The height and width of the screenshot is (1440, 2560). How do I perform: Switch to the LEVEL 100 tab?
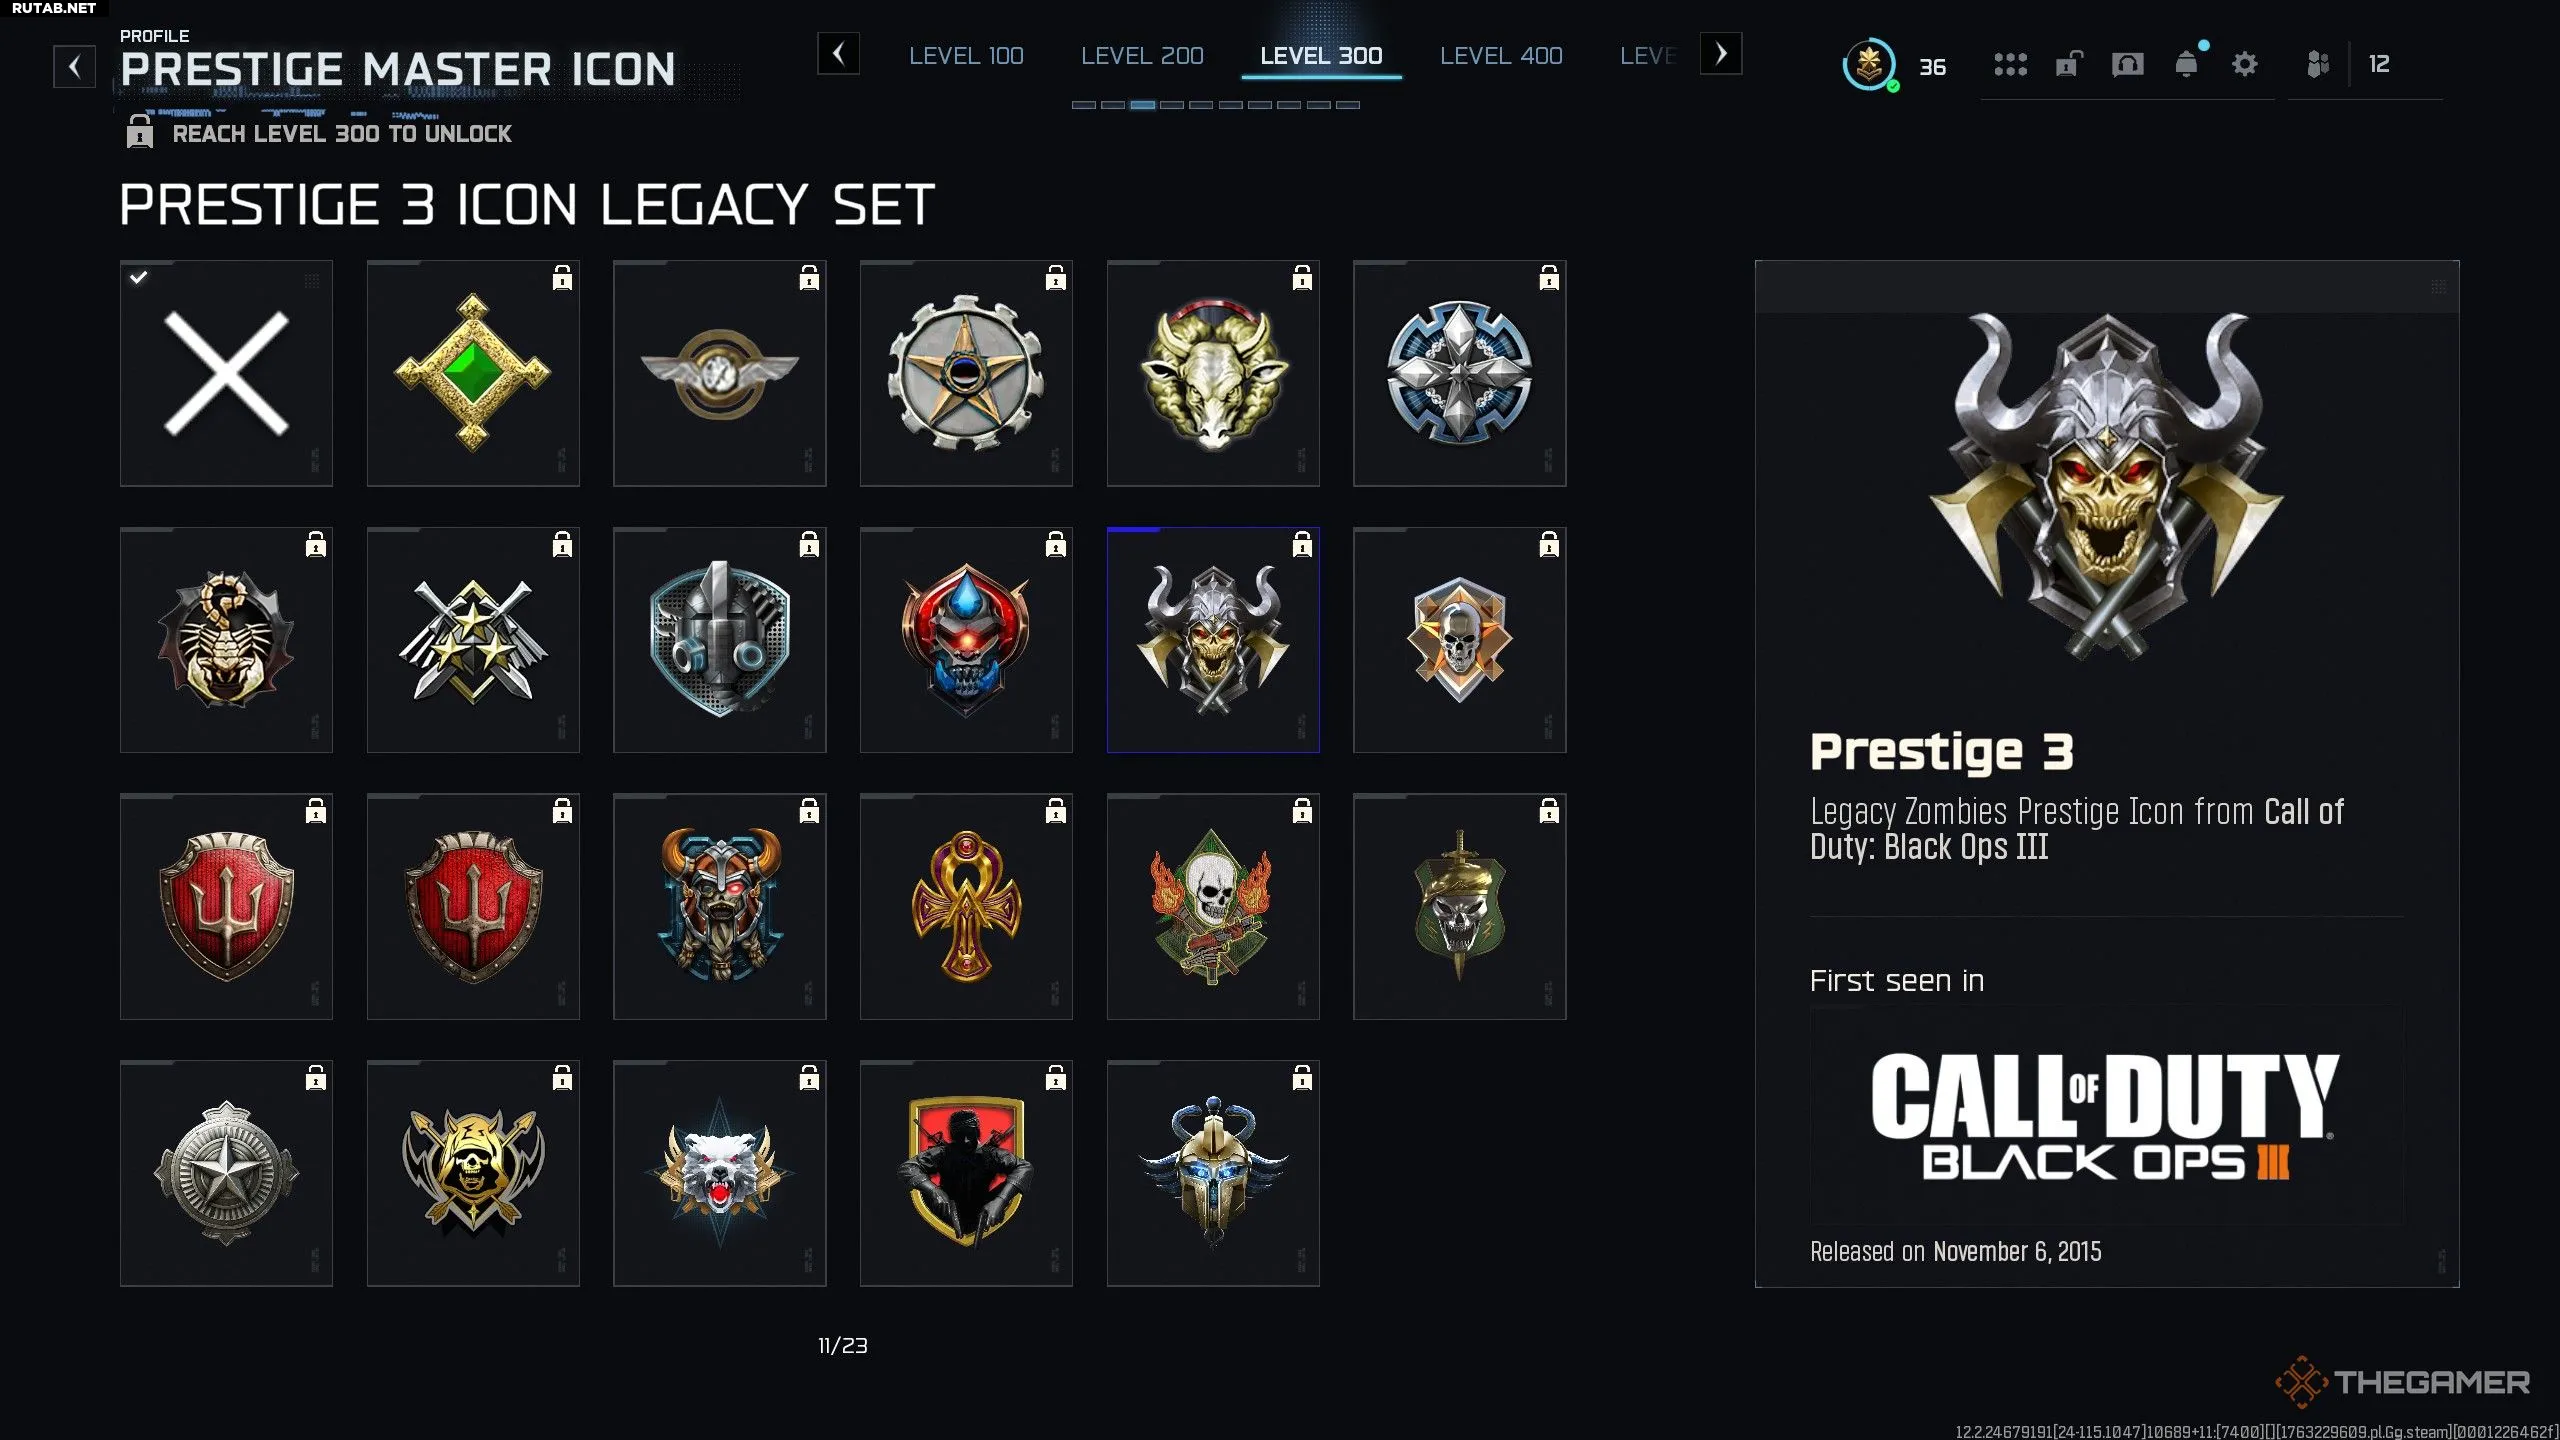pyautogui.click(x=966, y=56)
